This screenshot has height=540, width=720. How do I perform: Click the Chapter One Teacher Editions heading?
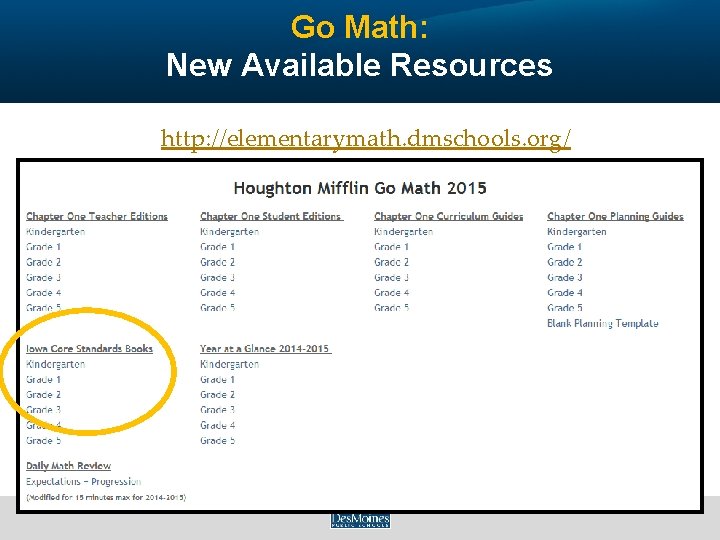(x=97, y=216)
